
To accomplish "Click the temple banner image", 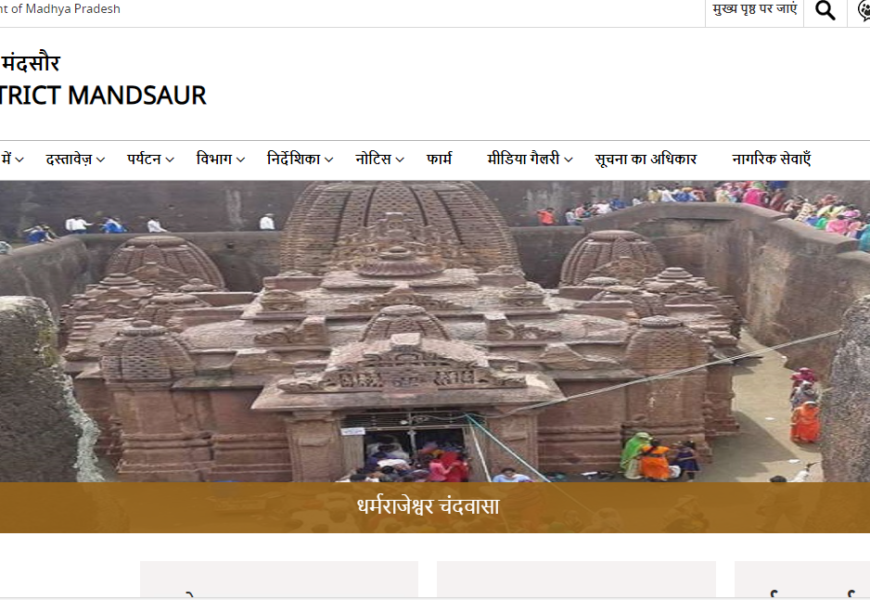I will tap(435, 330).
